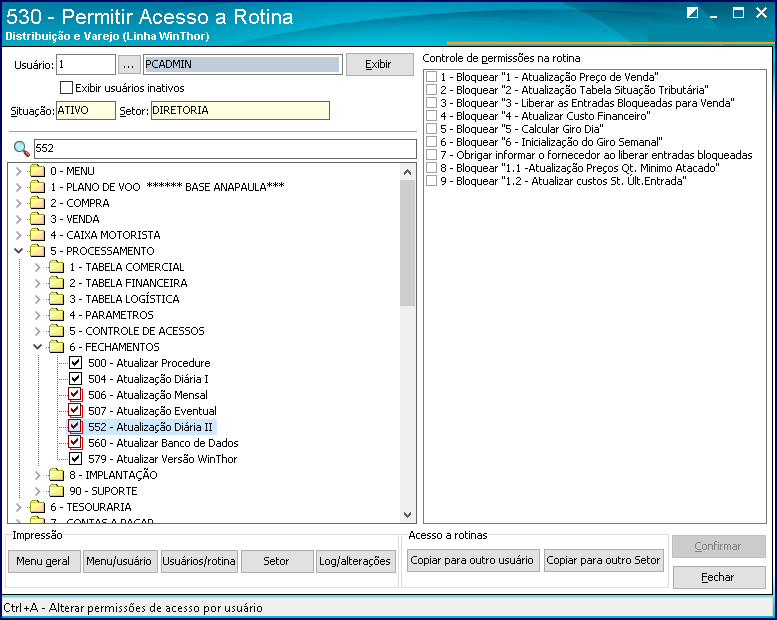The image size is (777, 620).
Task: Click folder icon of 8 - IMPLANTAÇÃO
Action: click(56, 475)
